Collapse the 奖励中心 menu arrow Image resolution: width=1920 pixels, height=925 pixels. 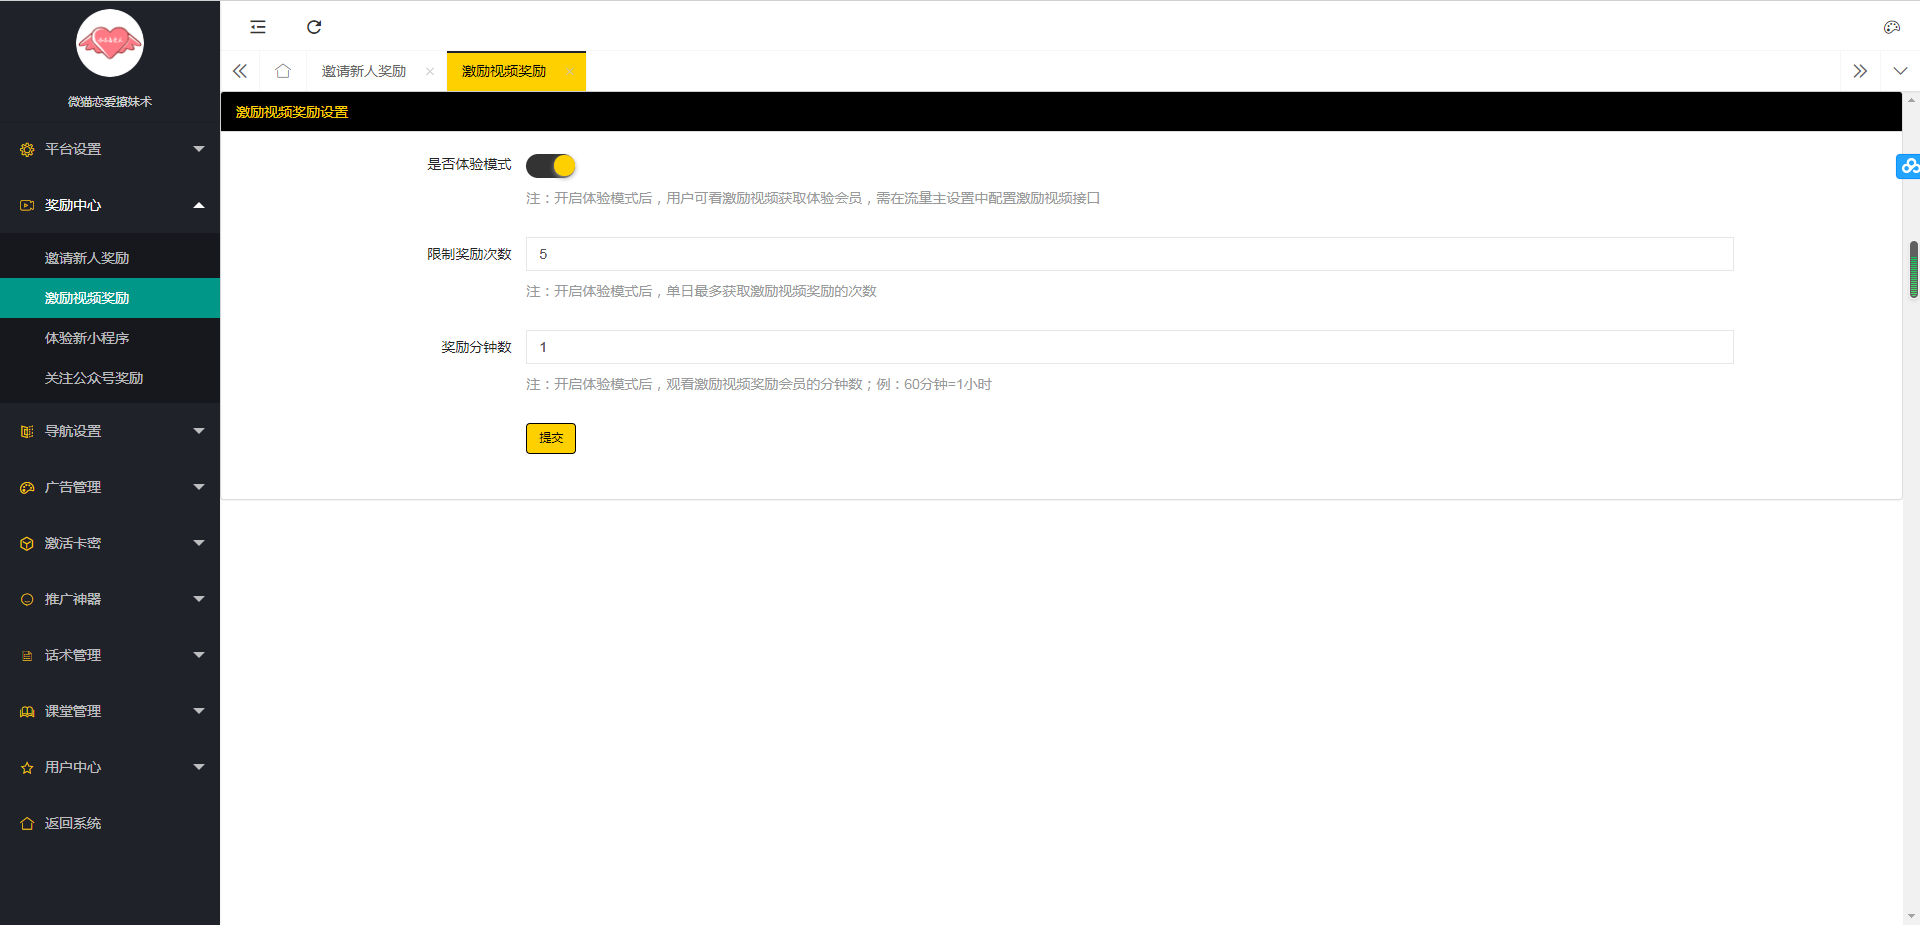(199, 205)
